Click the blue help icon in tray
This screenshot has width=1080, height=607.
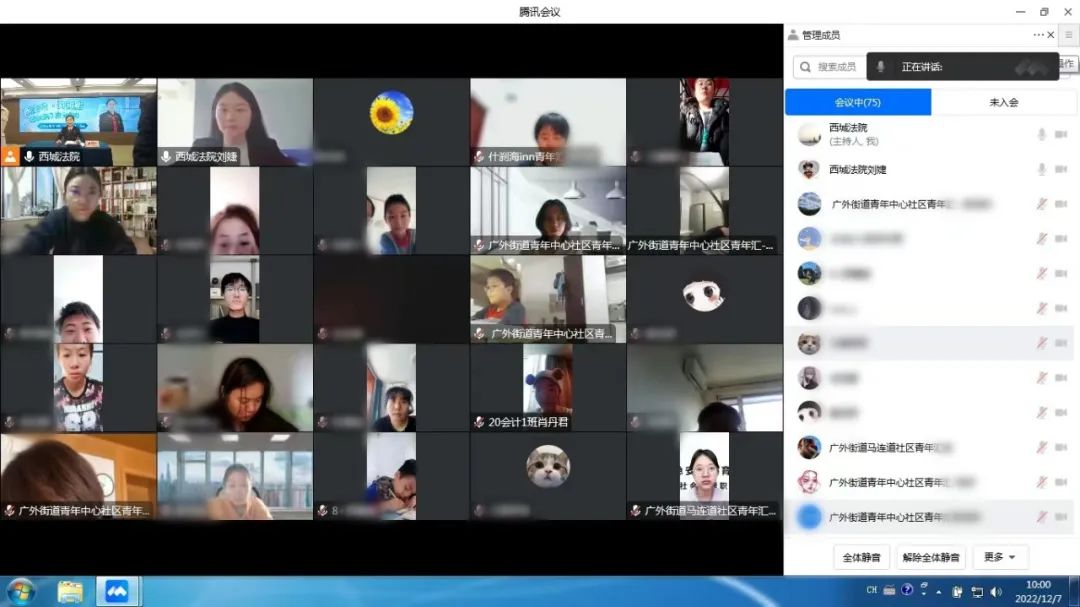tap(907, 590)
